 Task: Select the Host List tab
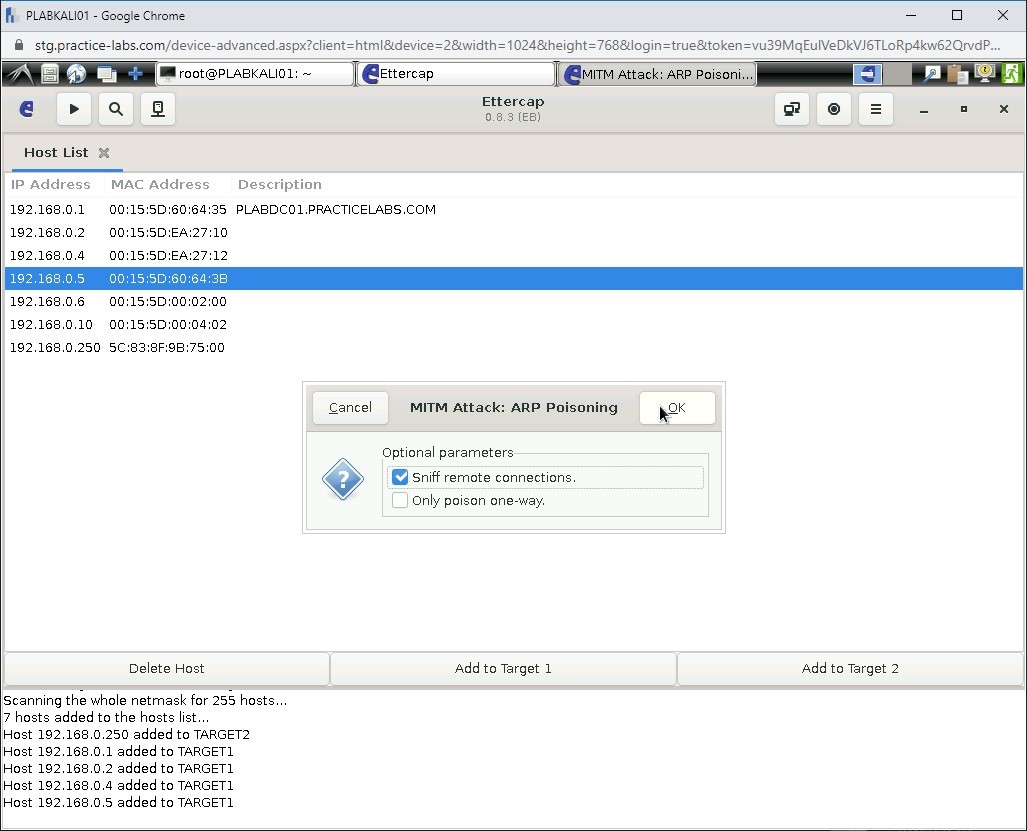55,152
